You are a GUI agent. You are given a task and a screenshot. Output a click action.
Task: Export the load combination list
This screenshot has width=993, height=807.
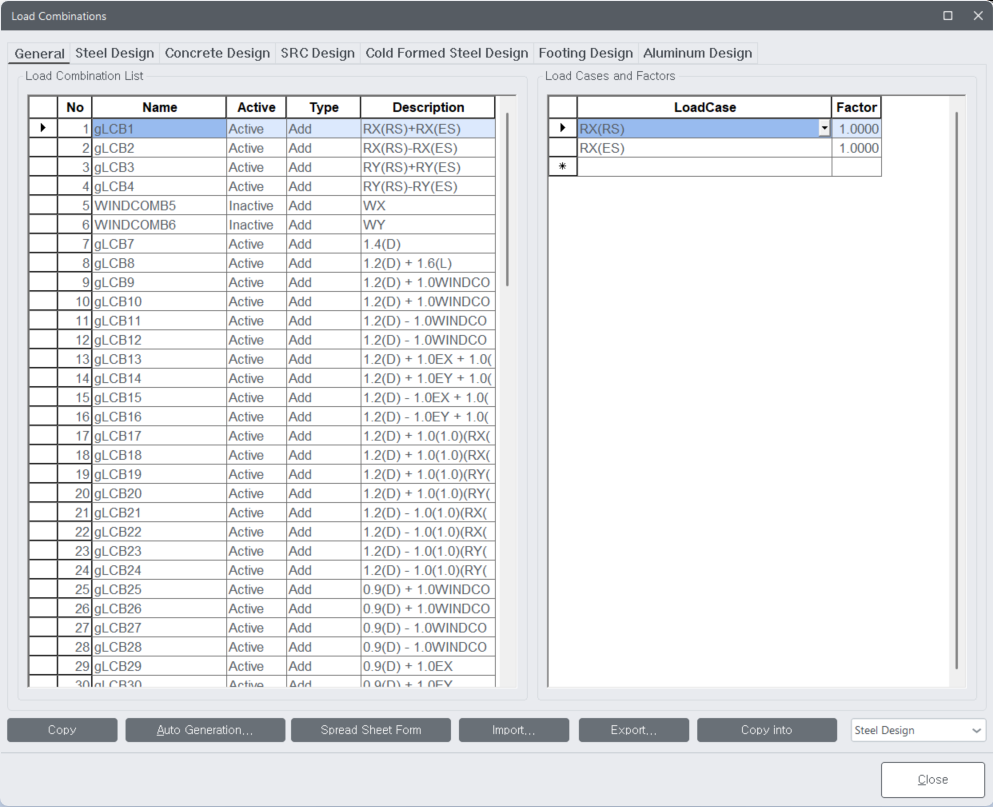tap(633, 730)
